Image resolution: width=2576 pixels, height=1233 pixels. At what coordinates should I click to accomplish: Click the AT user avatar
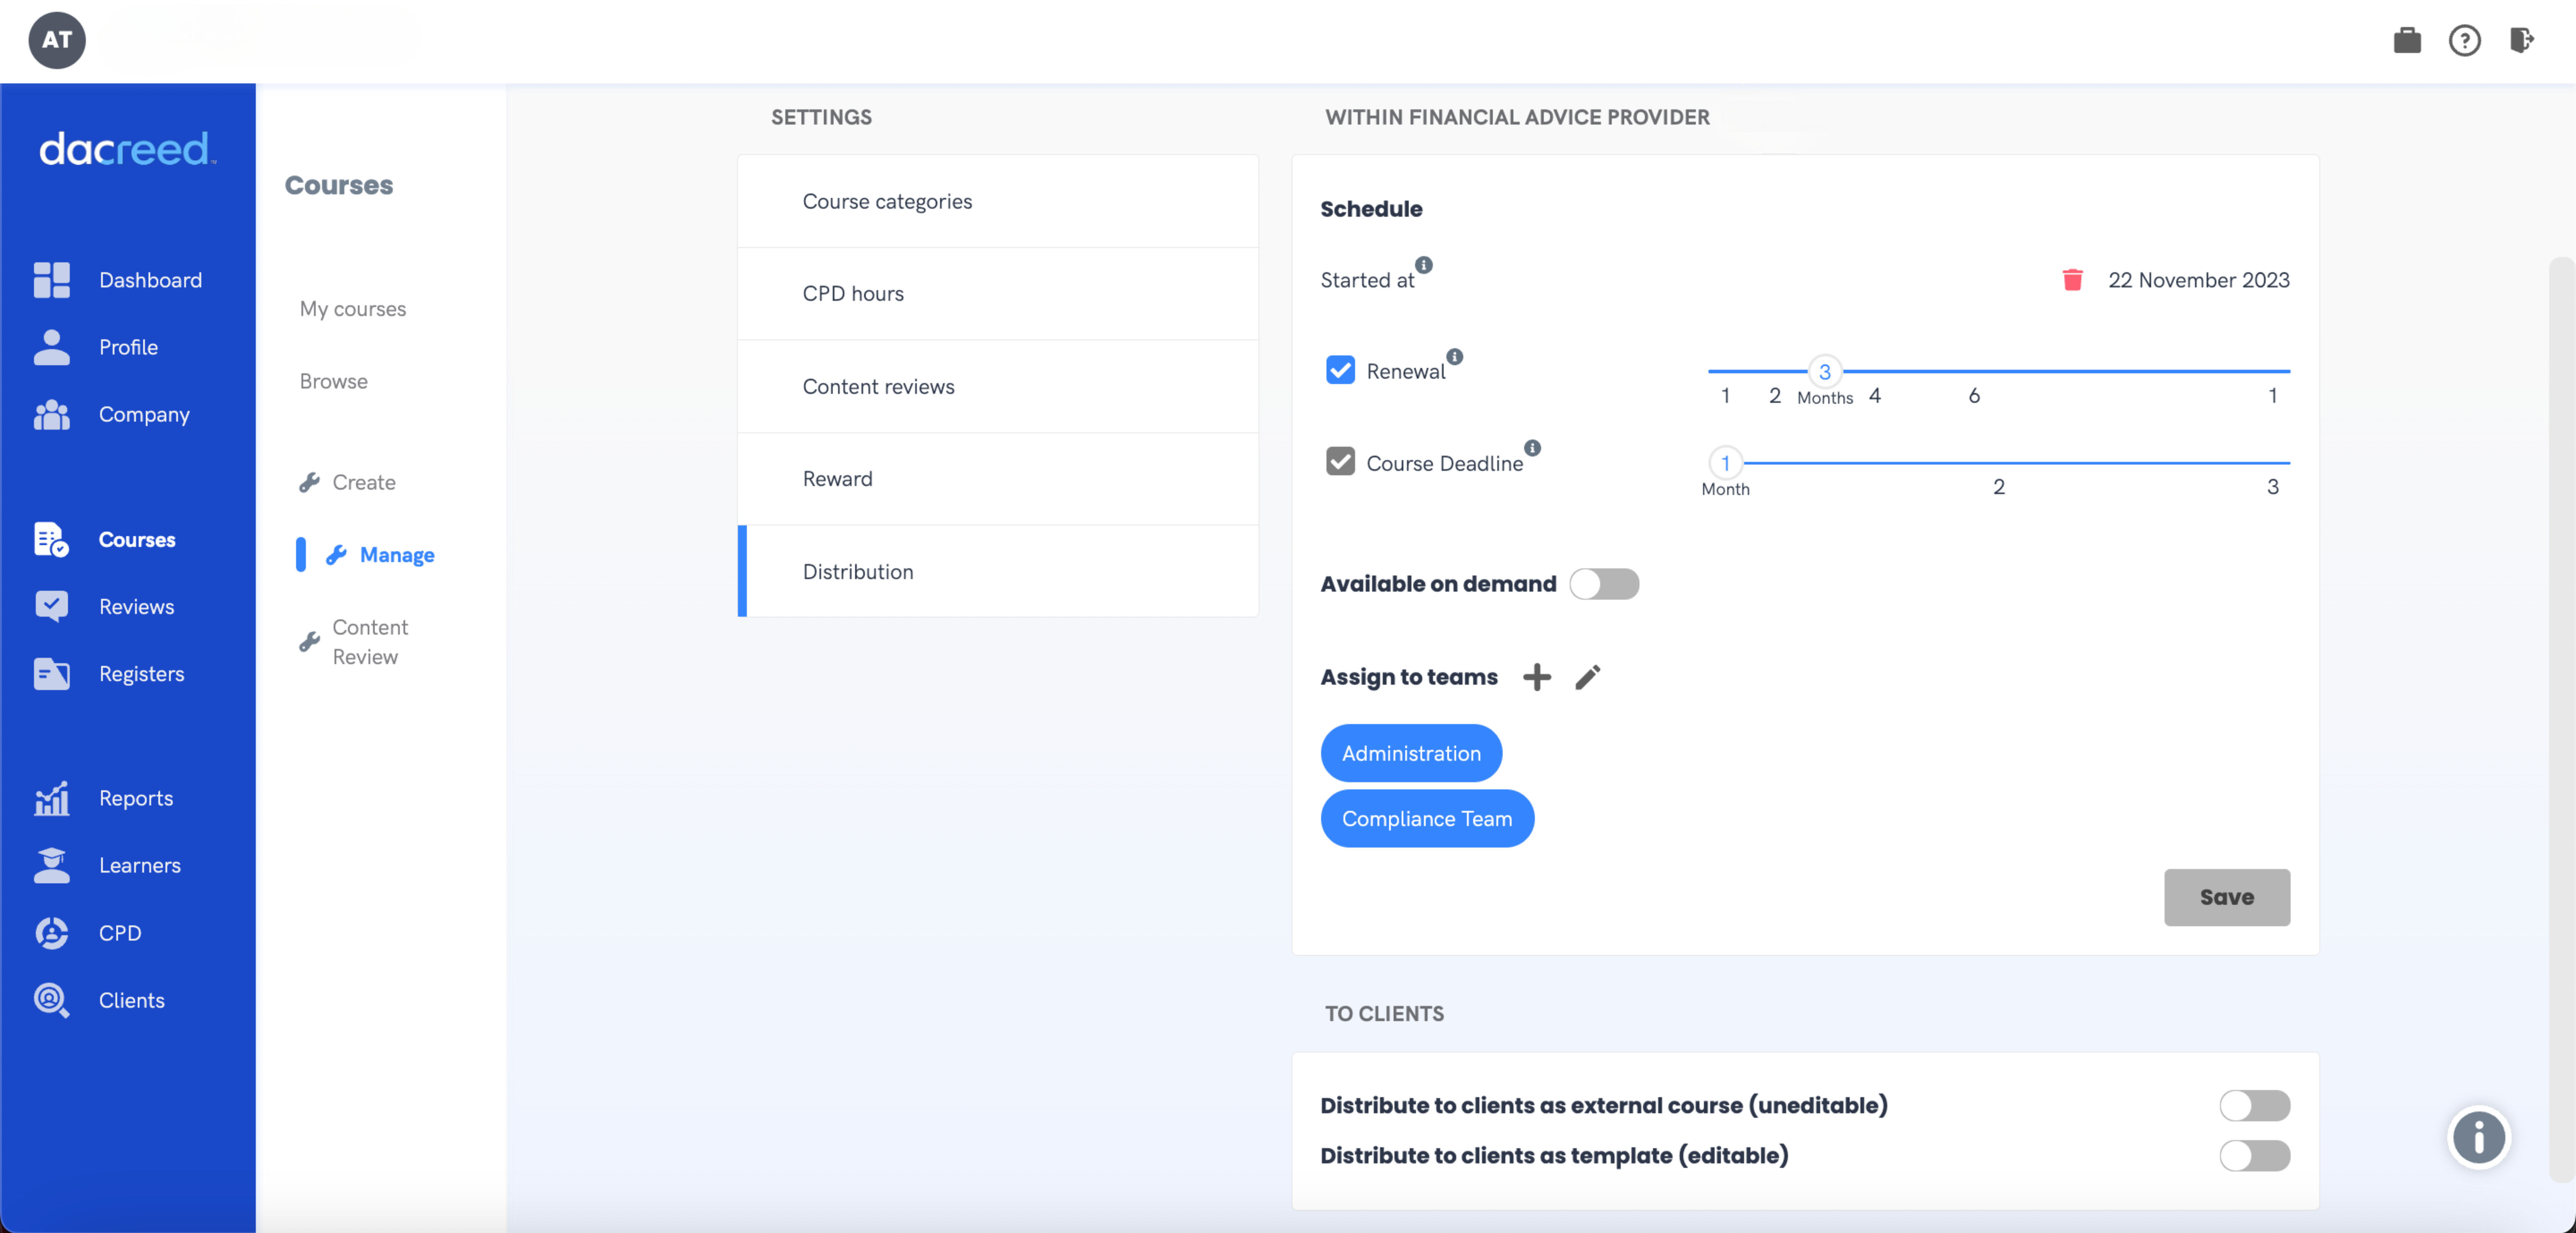click(57, 40)
